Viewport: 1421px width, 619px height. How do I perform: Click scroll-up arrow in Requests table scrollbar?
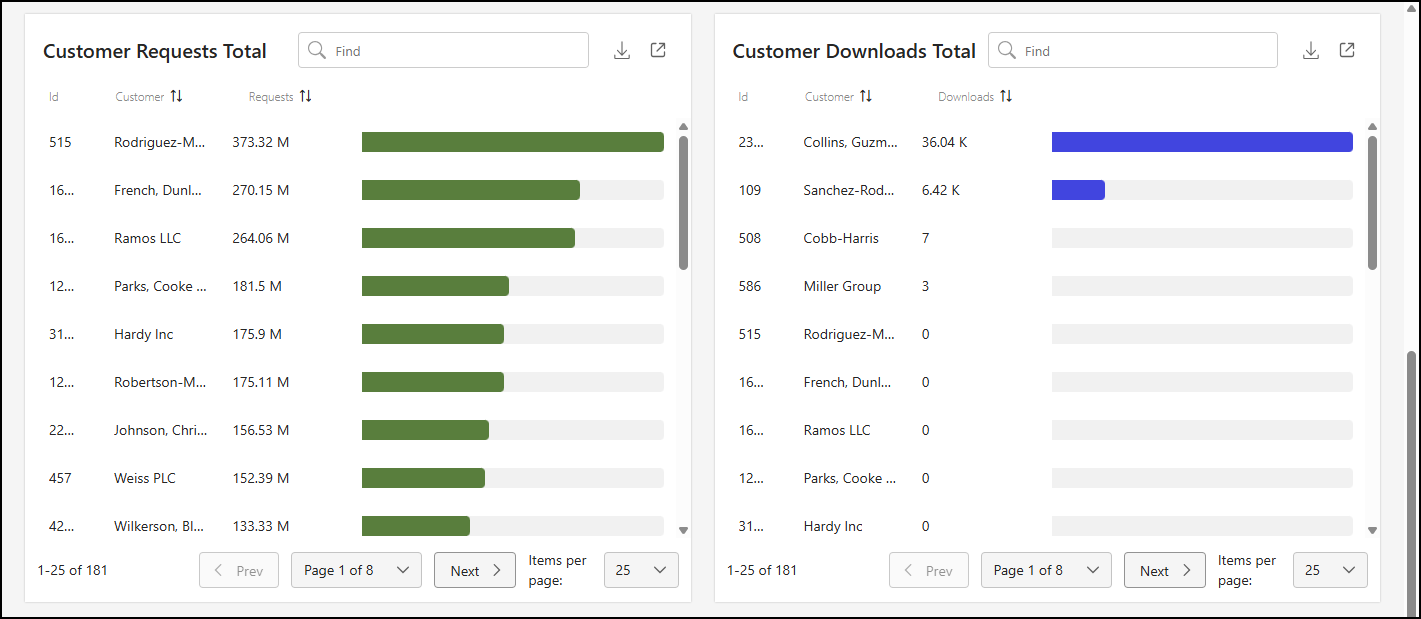683,127
